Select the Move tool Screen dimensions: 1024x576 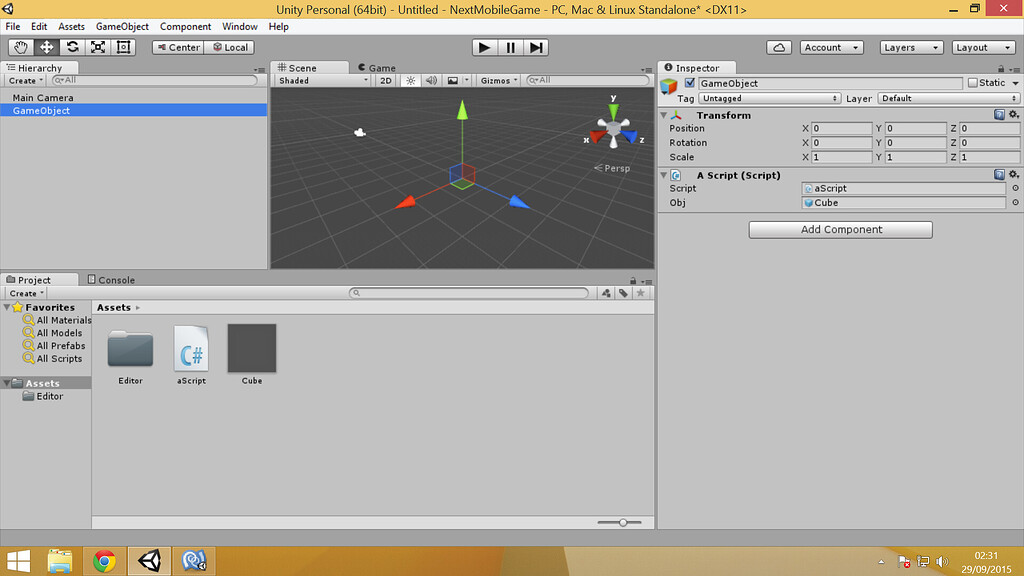click(x=45, y=47)
